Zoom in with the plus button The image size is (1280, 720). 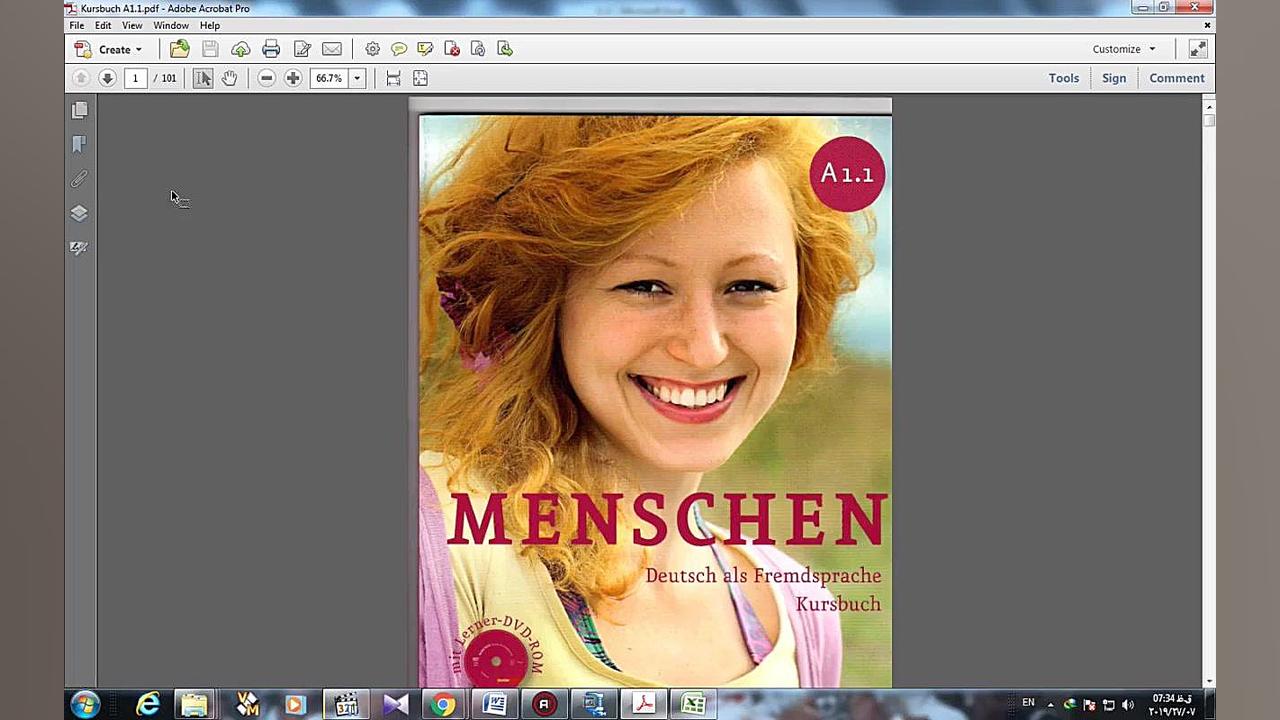(293, 78)
